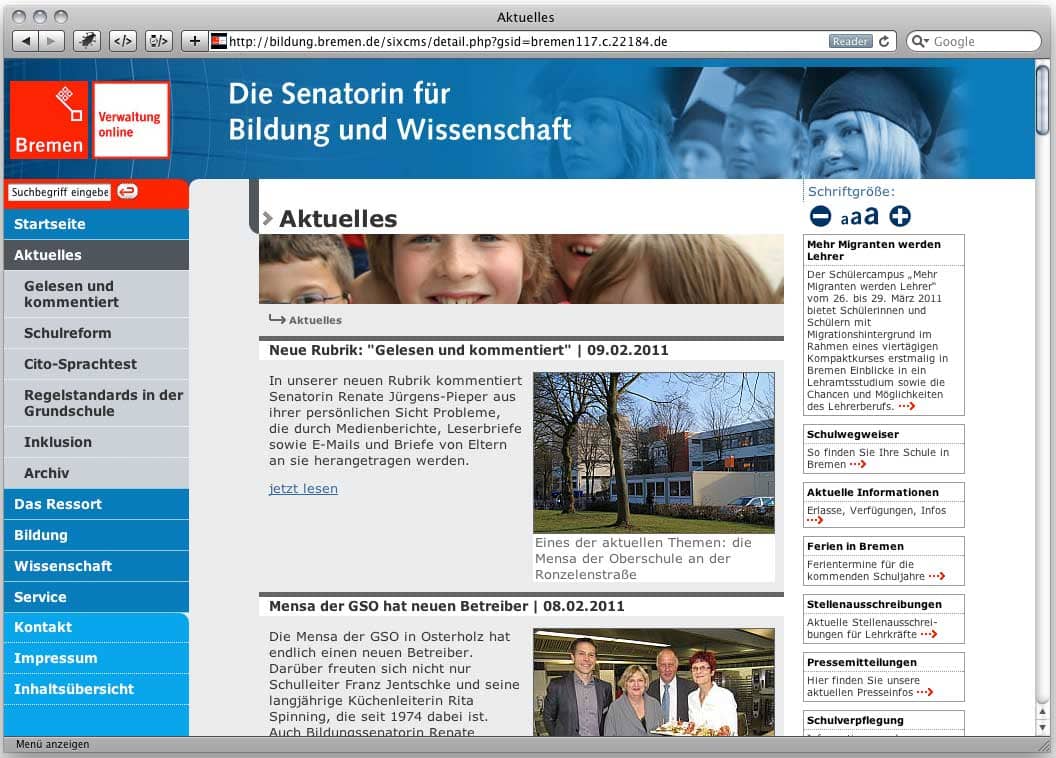Click the 'jetzt lesen' link
This screenshot has height=758, width=1056.
click(x=303, y=488)
